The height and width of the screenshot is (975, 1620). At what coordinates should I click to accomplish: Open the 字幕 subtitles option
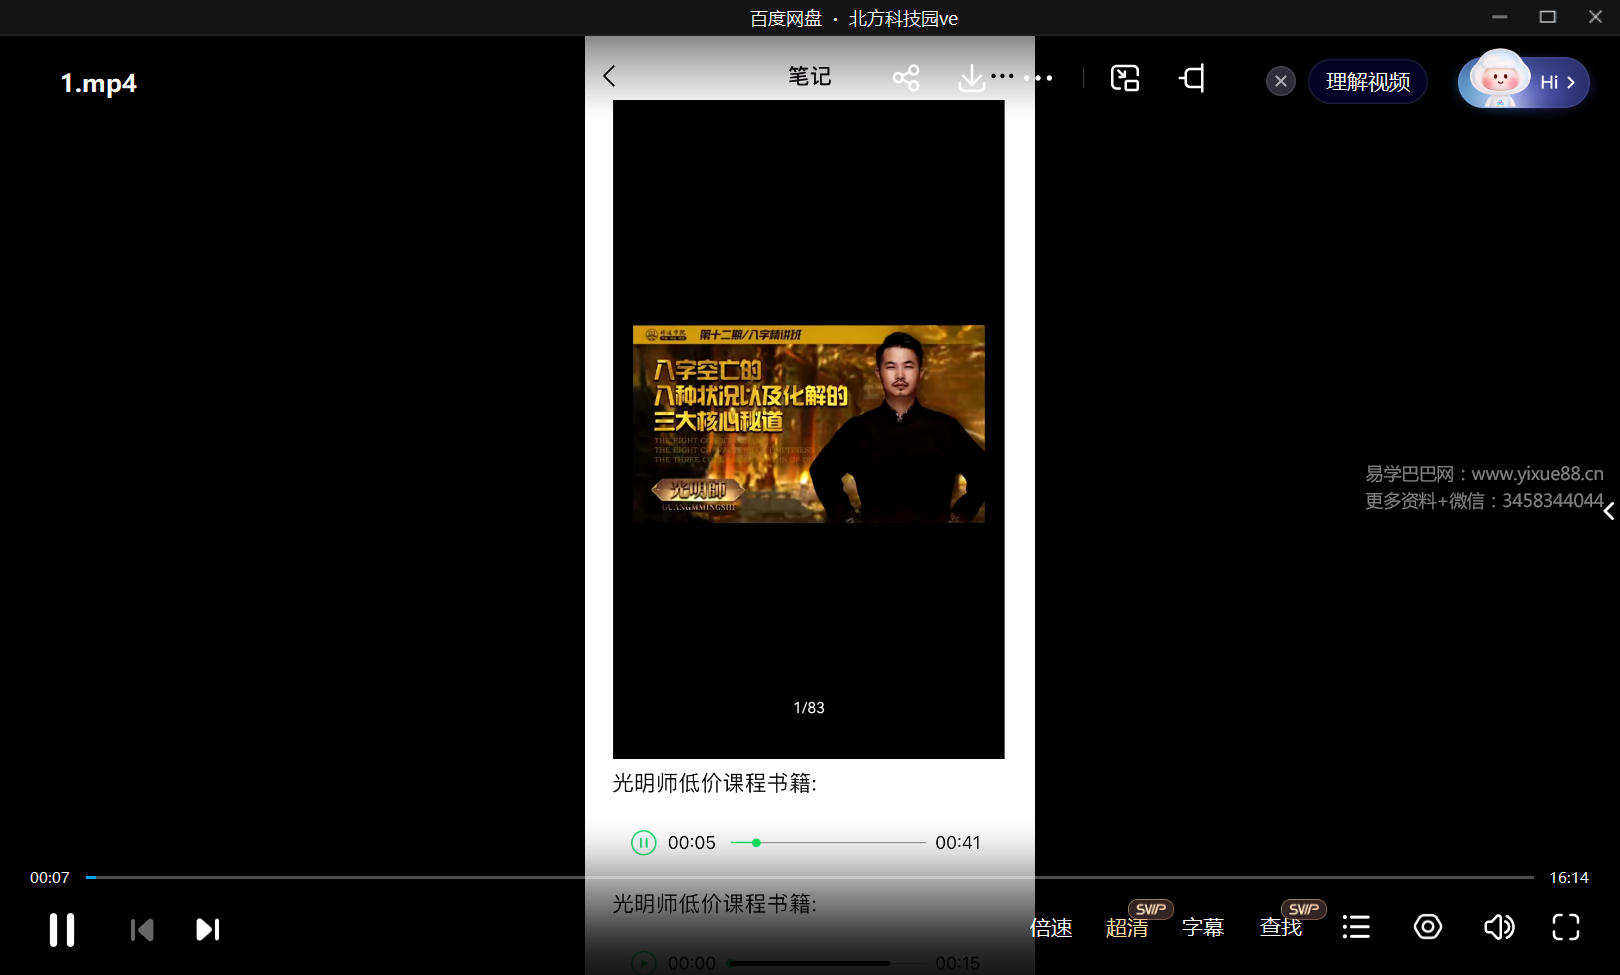tap(1202, 928)
